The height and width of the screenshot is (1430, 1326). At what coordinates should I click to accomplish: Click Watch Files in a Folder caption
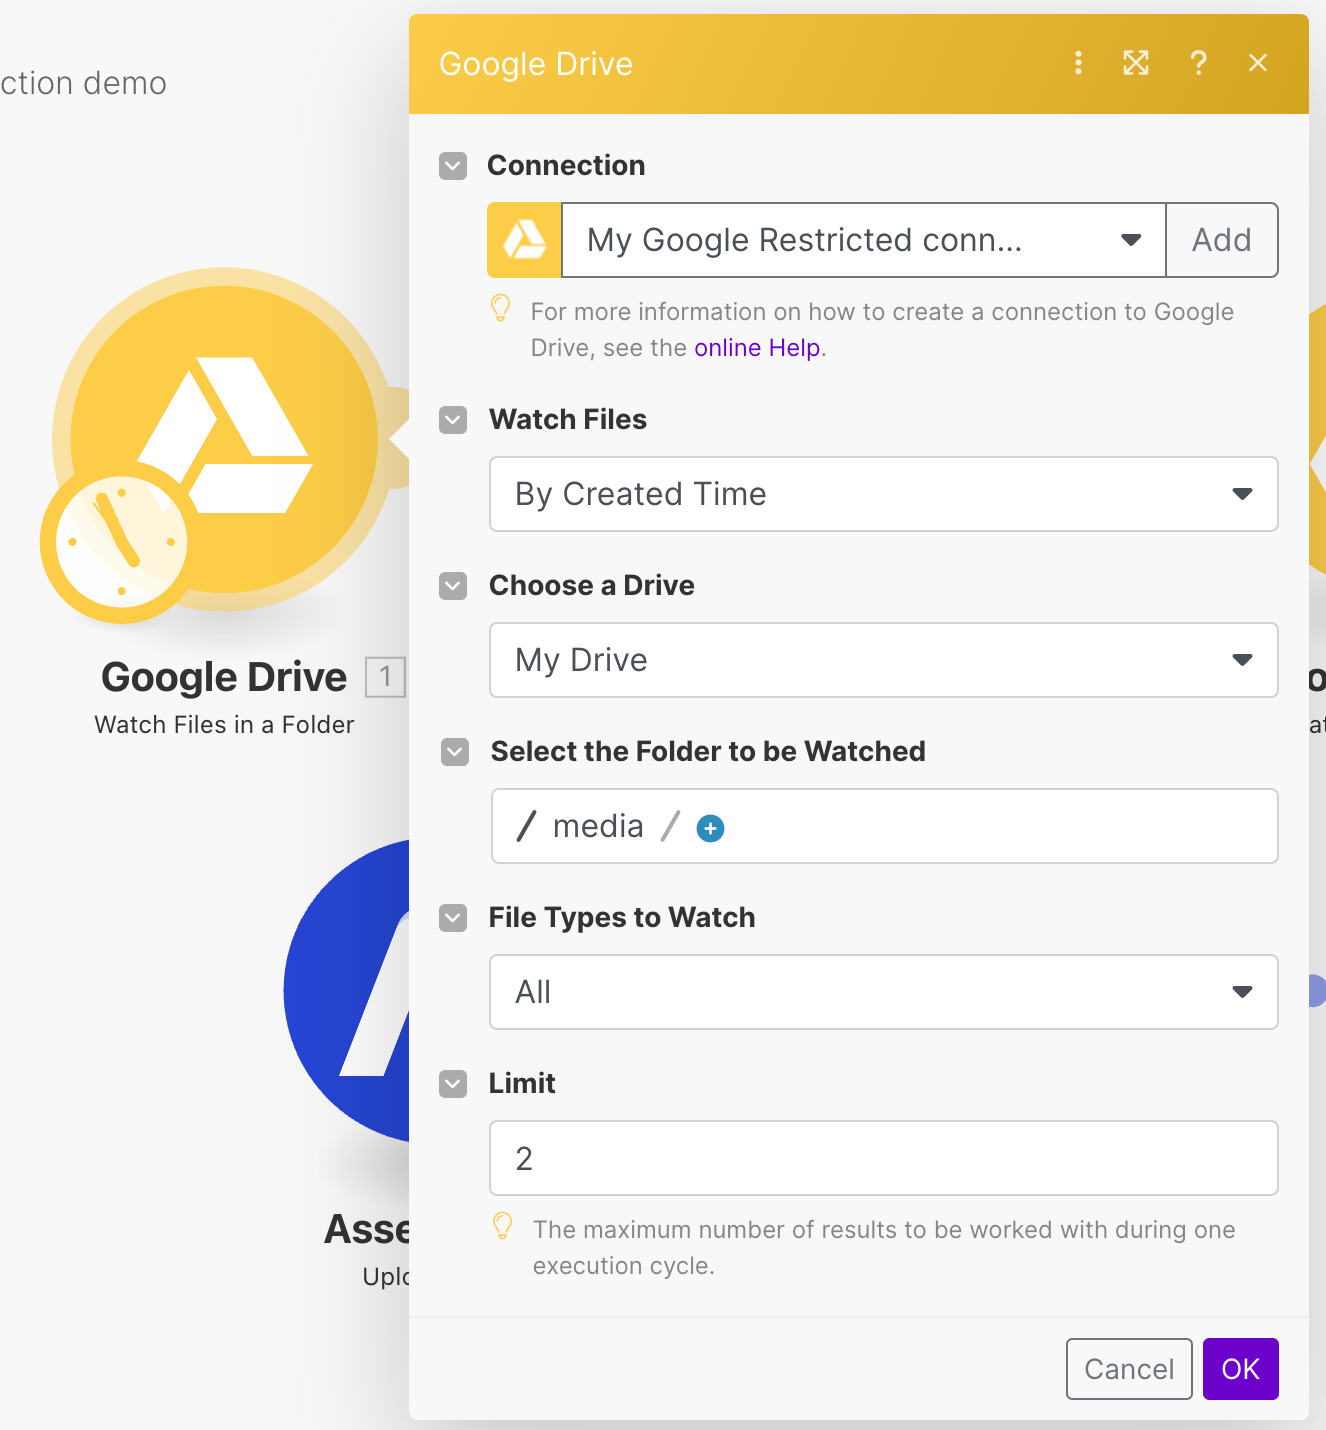(224, 725)
